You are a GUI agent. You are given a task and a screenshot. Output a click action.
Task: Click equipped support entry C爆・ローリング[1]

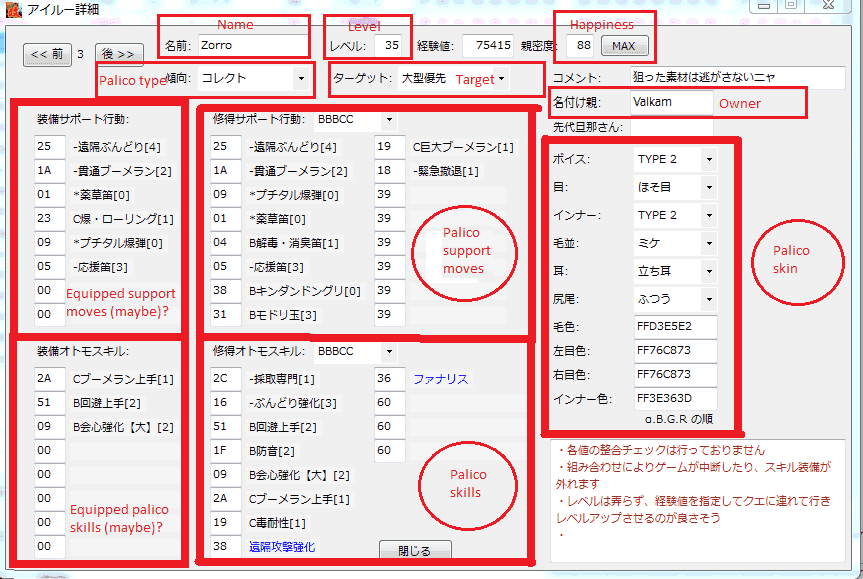(x=123, y=219)
